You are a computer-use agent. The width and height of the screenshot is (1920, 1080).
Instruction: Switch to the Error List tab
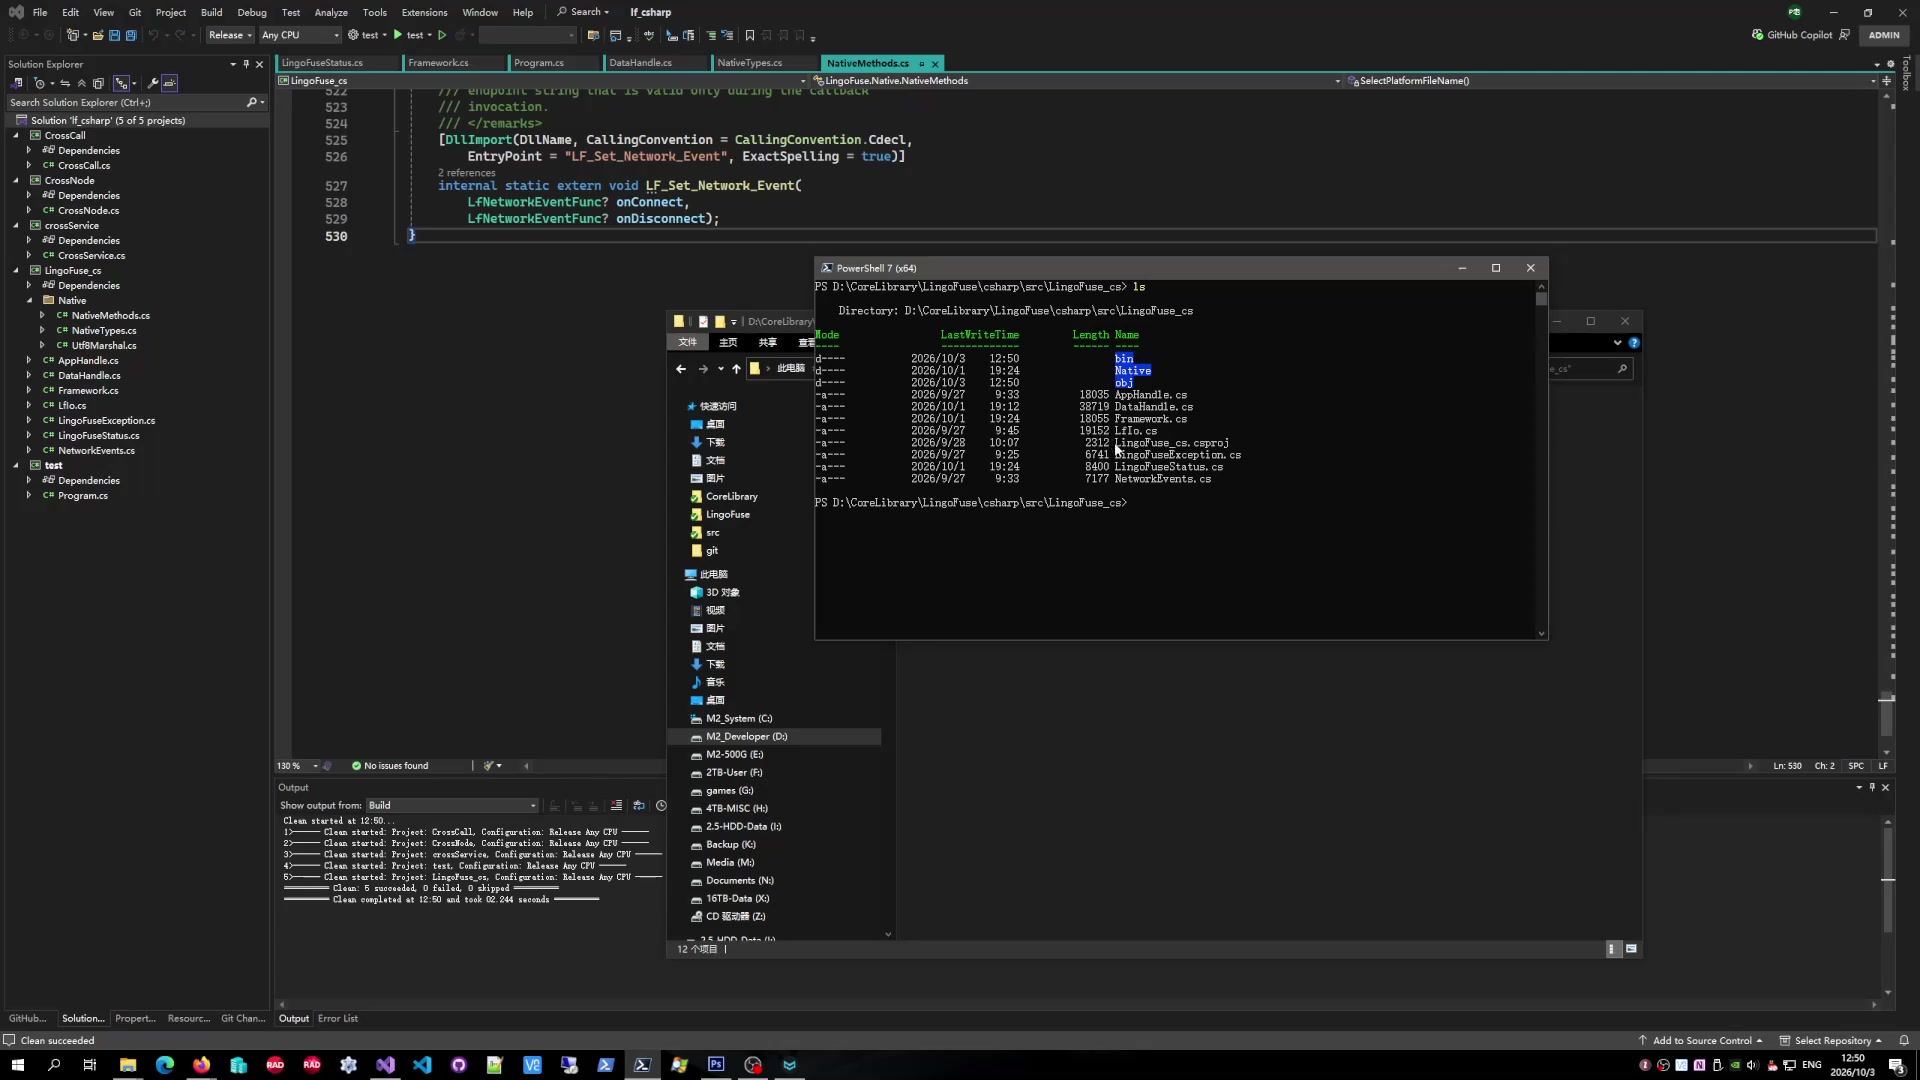coord(338,1019)
